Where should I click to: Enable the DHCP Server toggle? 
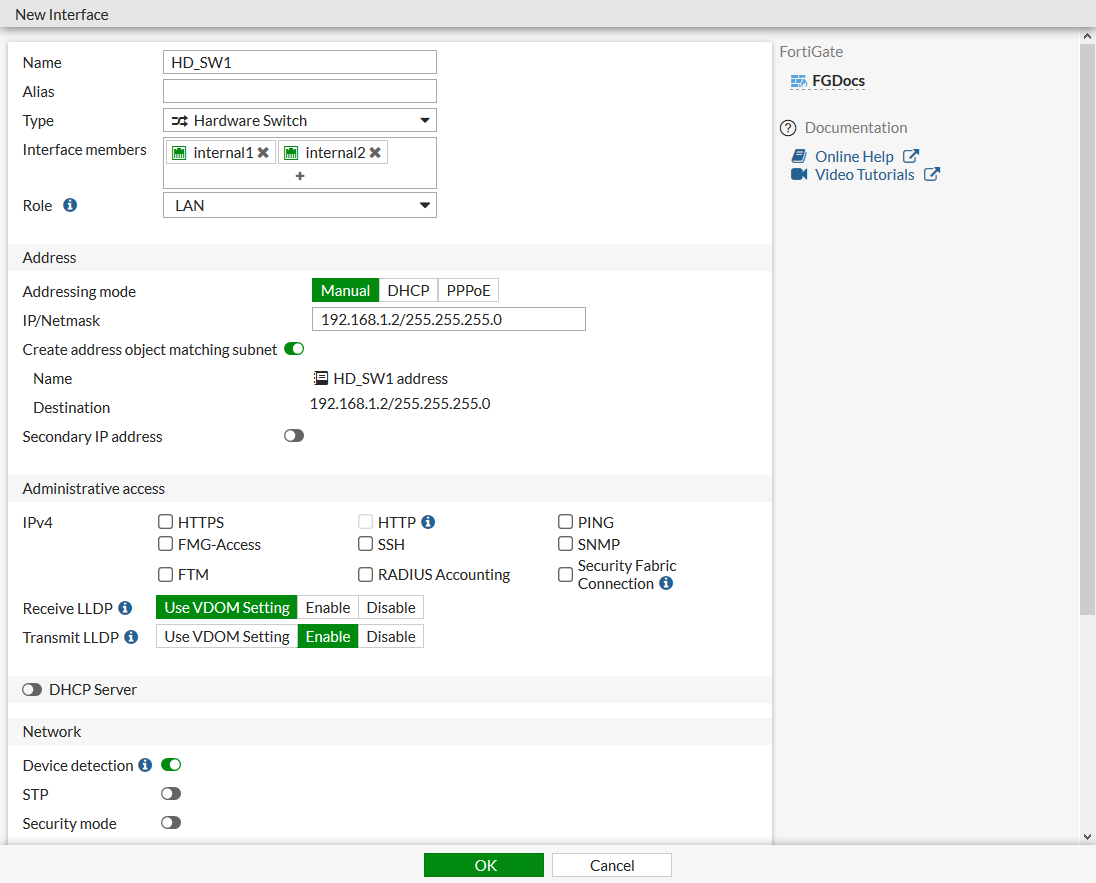[32, 689]
